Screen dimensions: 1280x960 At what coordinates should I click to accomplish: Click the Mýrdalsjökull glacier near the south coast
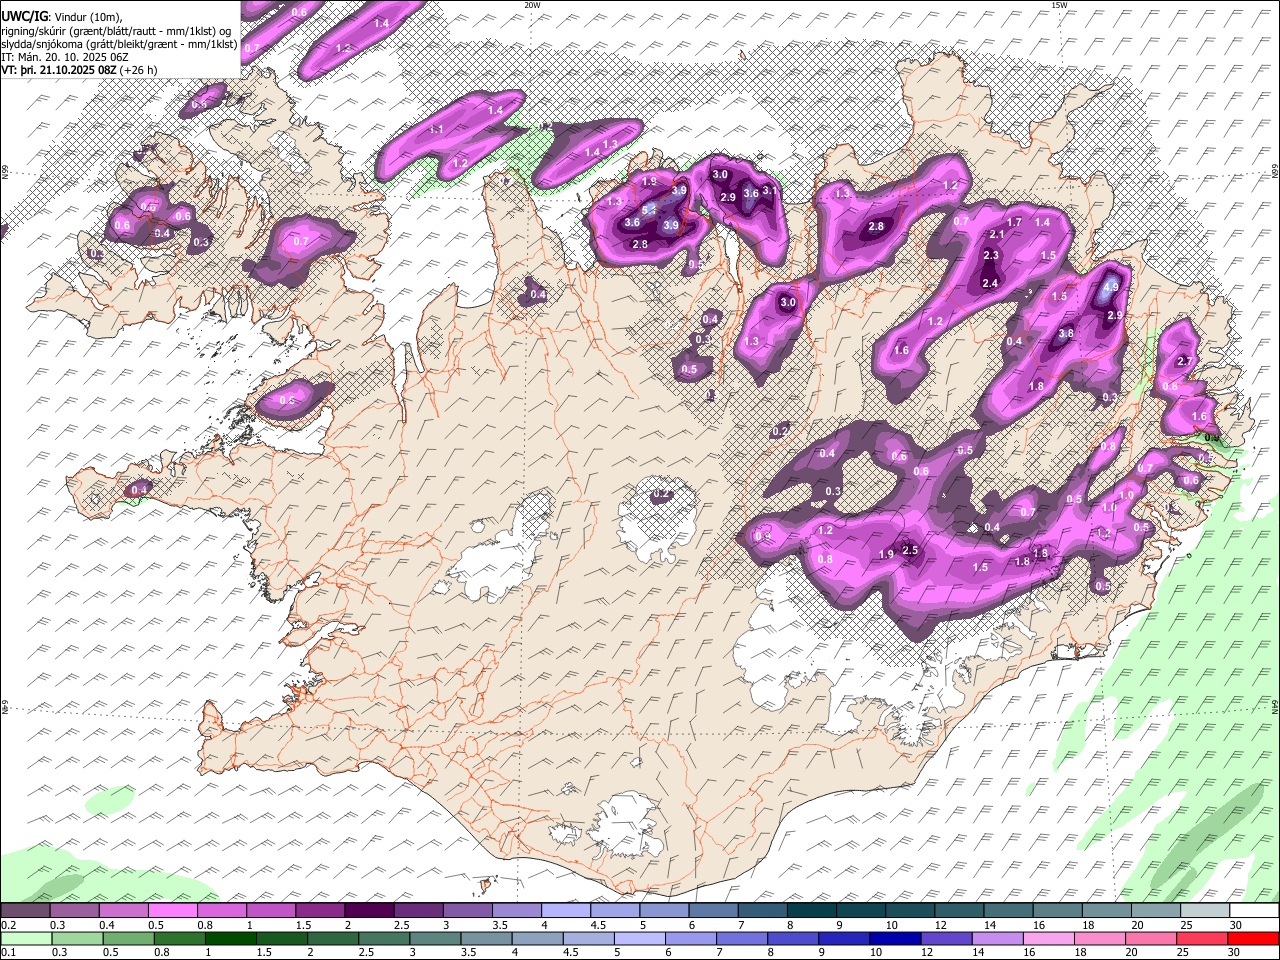628,825
